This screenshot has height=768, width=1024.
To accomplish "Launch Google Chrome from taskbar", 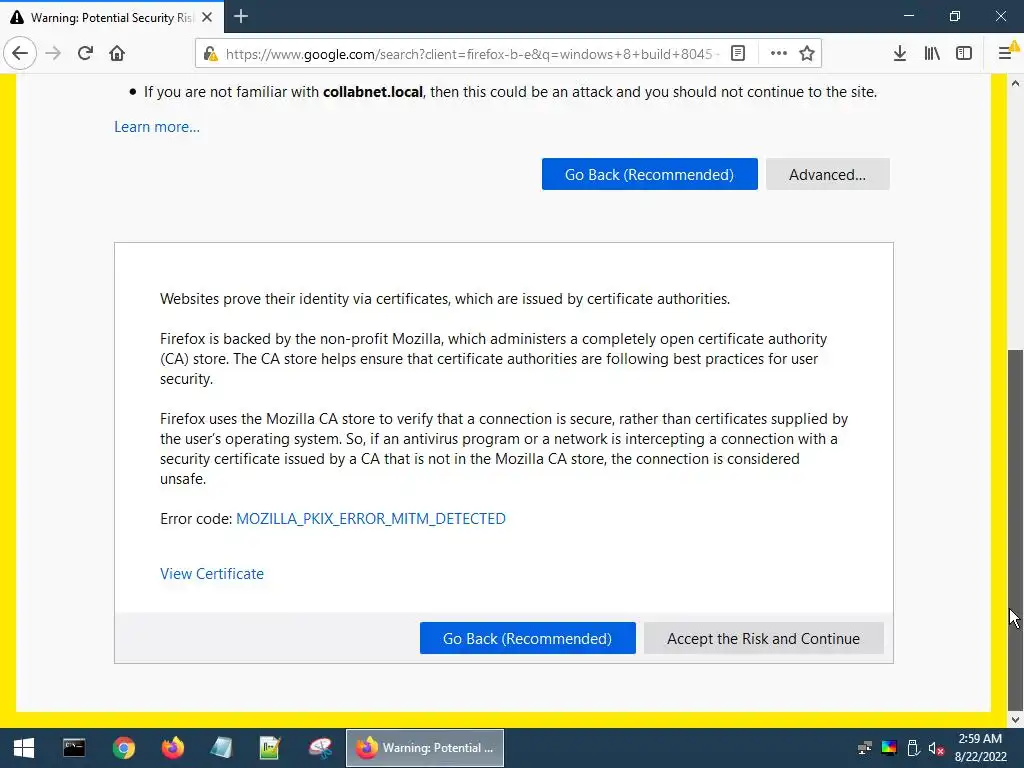I will (x=123, y=748).
